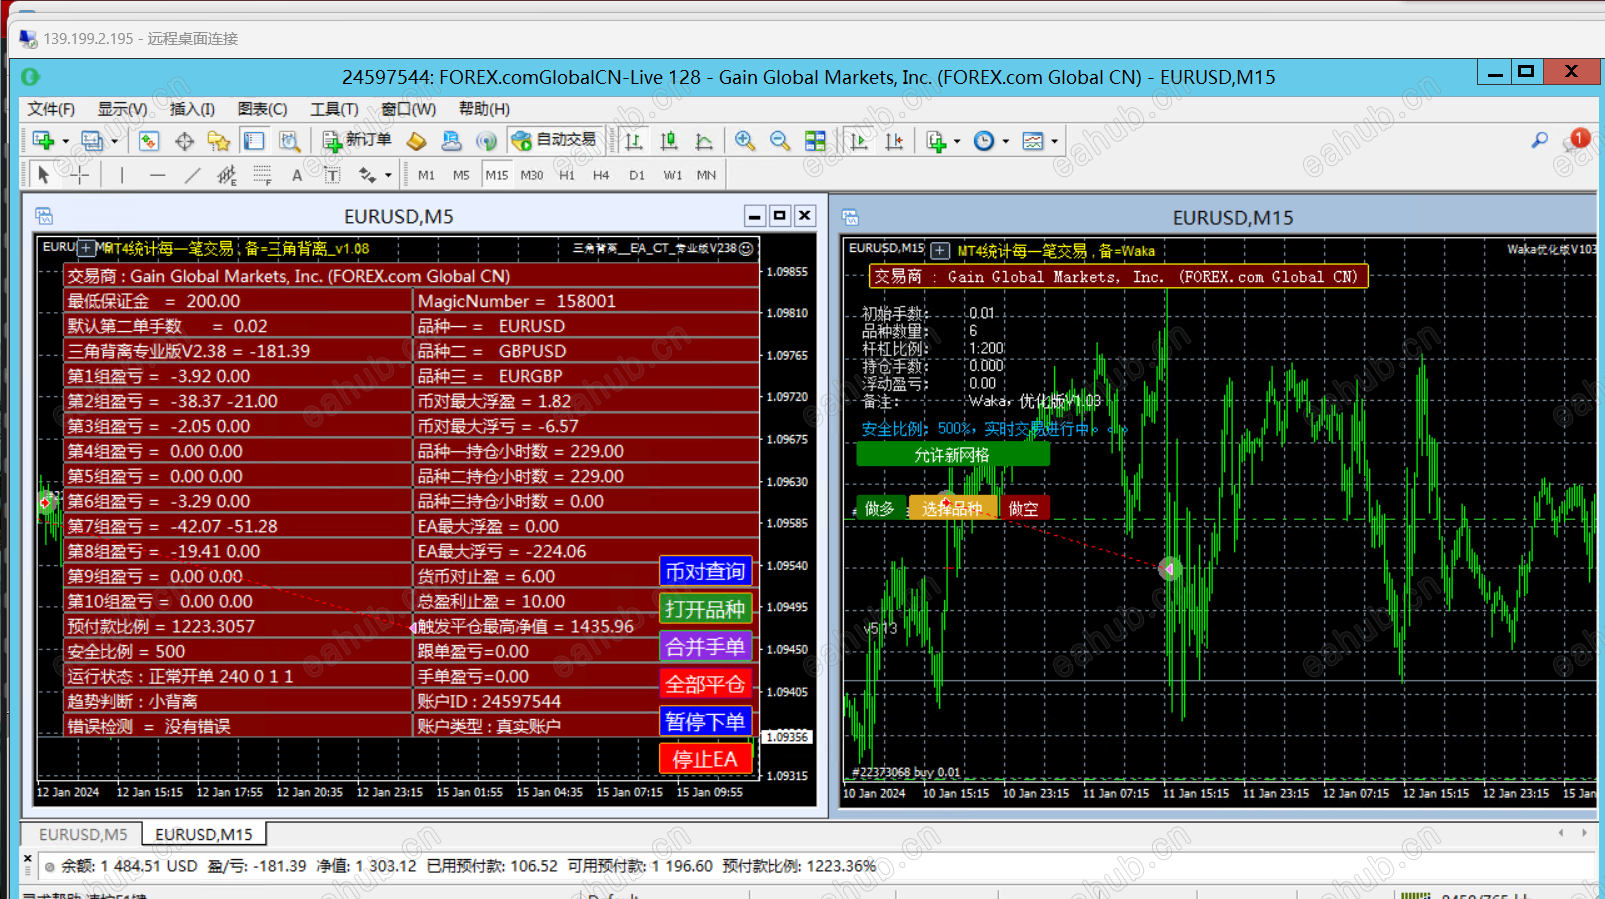Zoom out of the chart

779,141
